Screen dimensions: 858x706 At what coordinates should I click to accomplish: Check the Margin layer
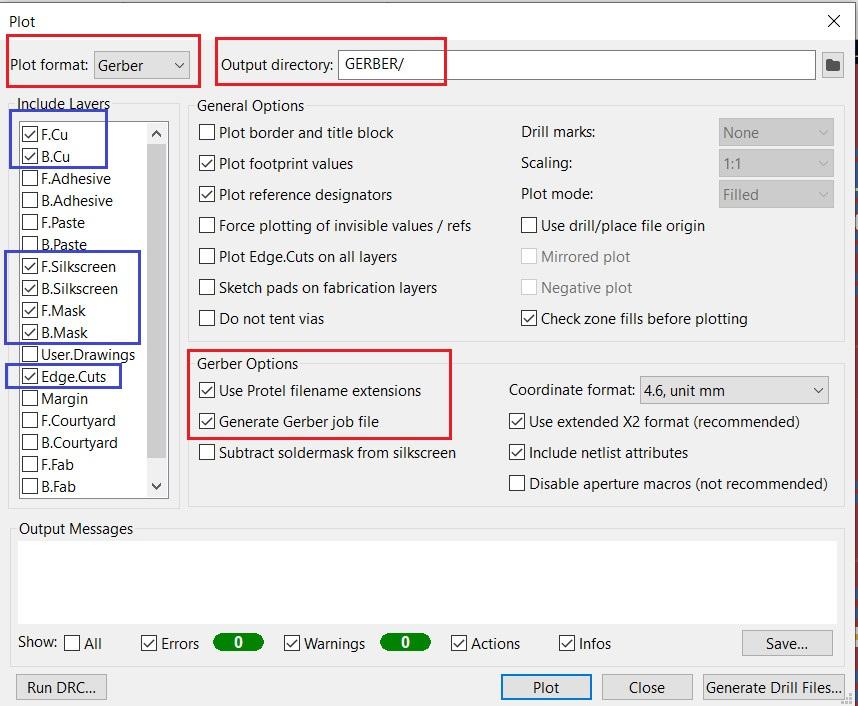tap(30, 398)
